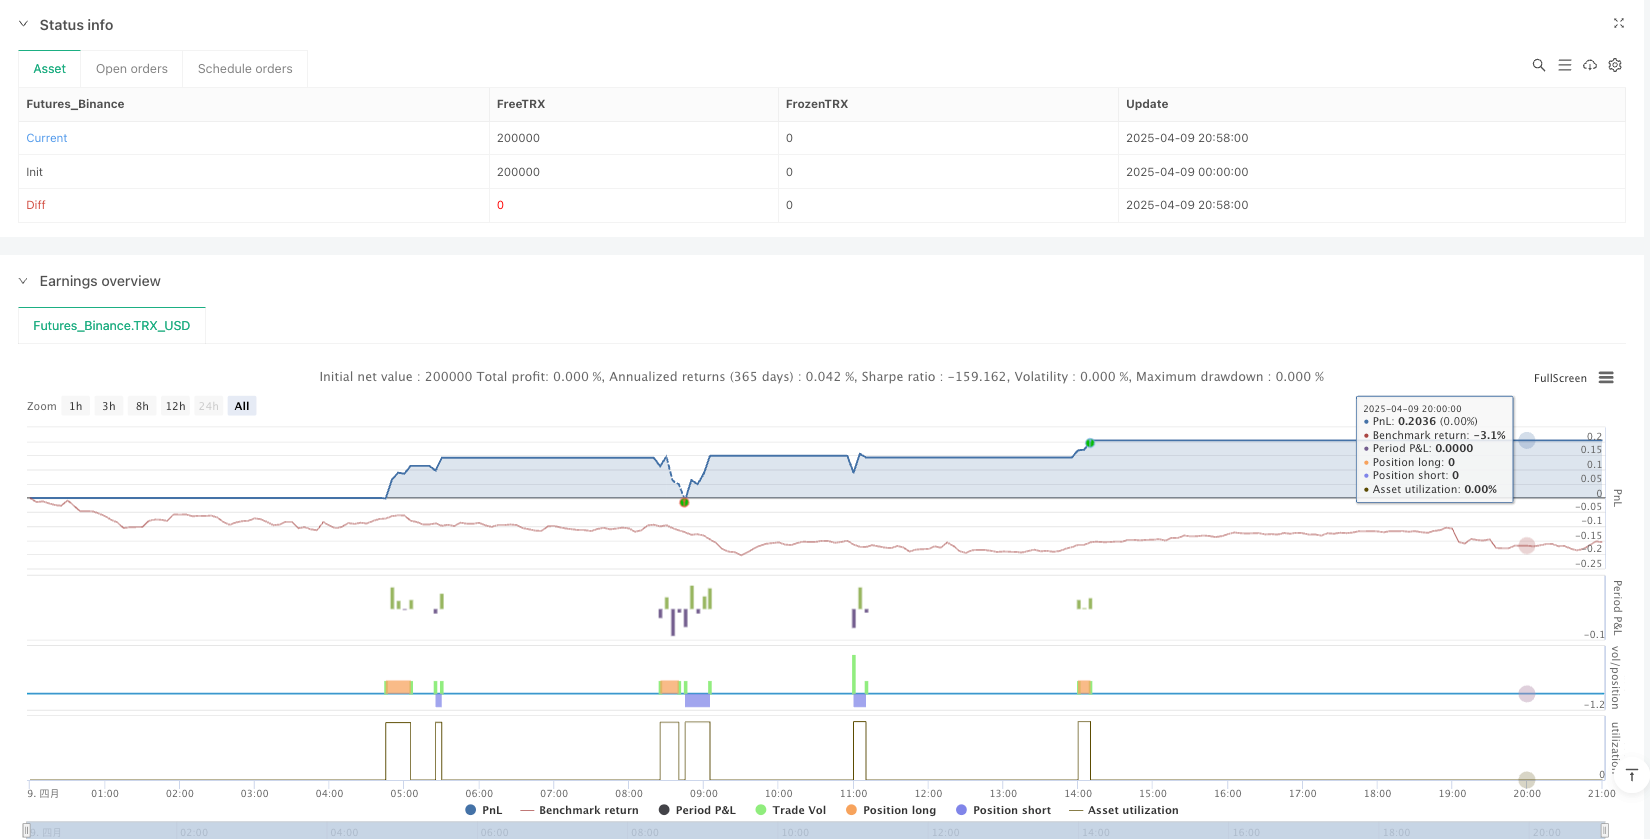This screenshot has height=839, width=1650.
Task: Click the Current row link
Action: (x=47, y=138)
